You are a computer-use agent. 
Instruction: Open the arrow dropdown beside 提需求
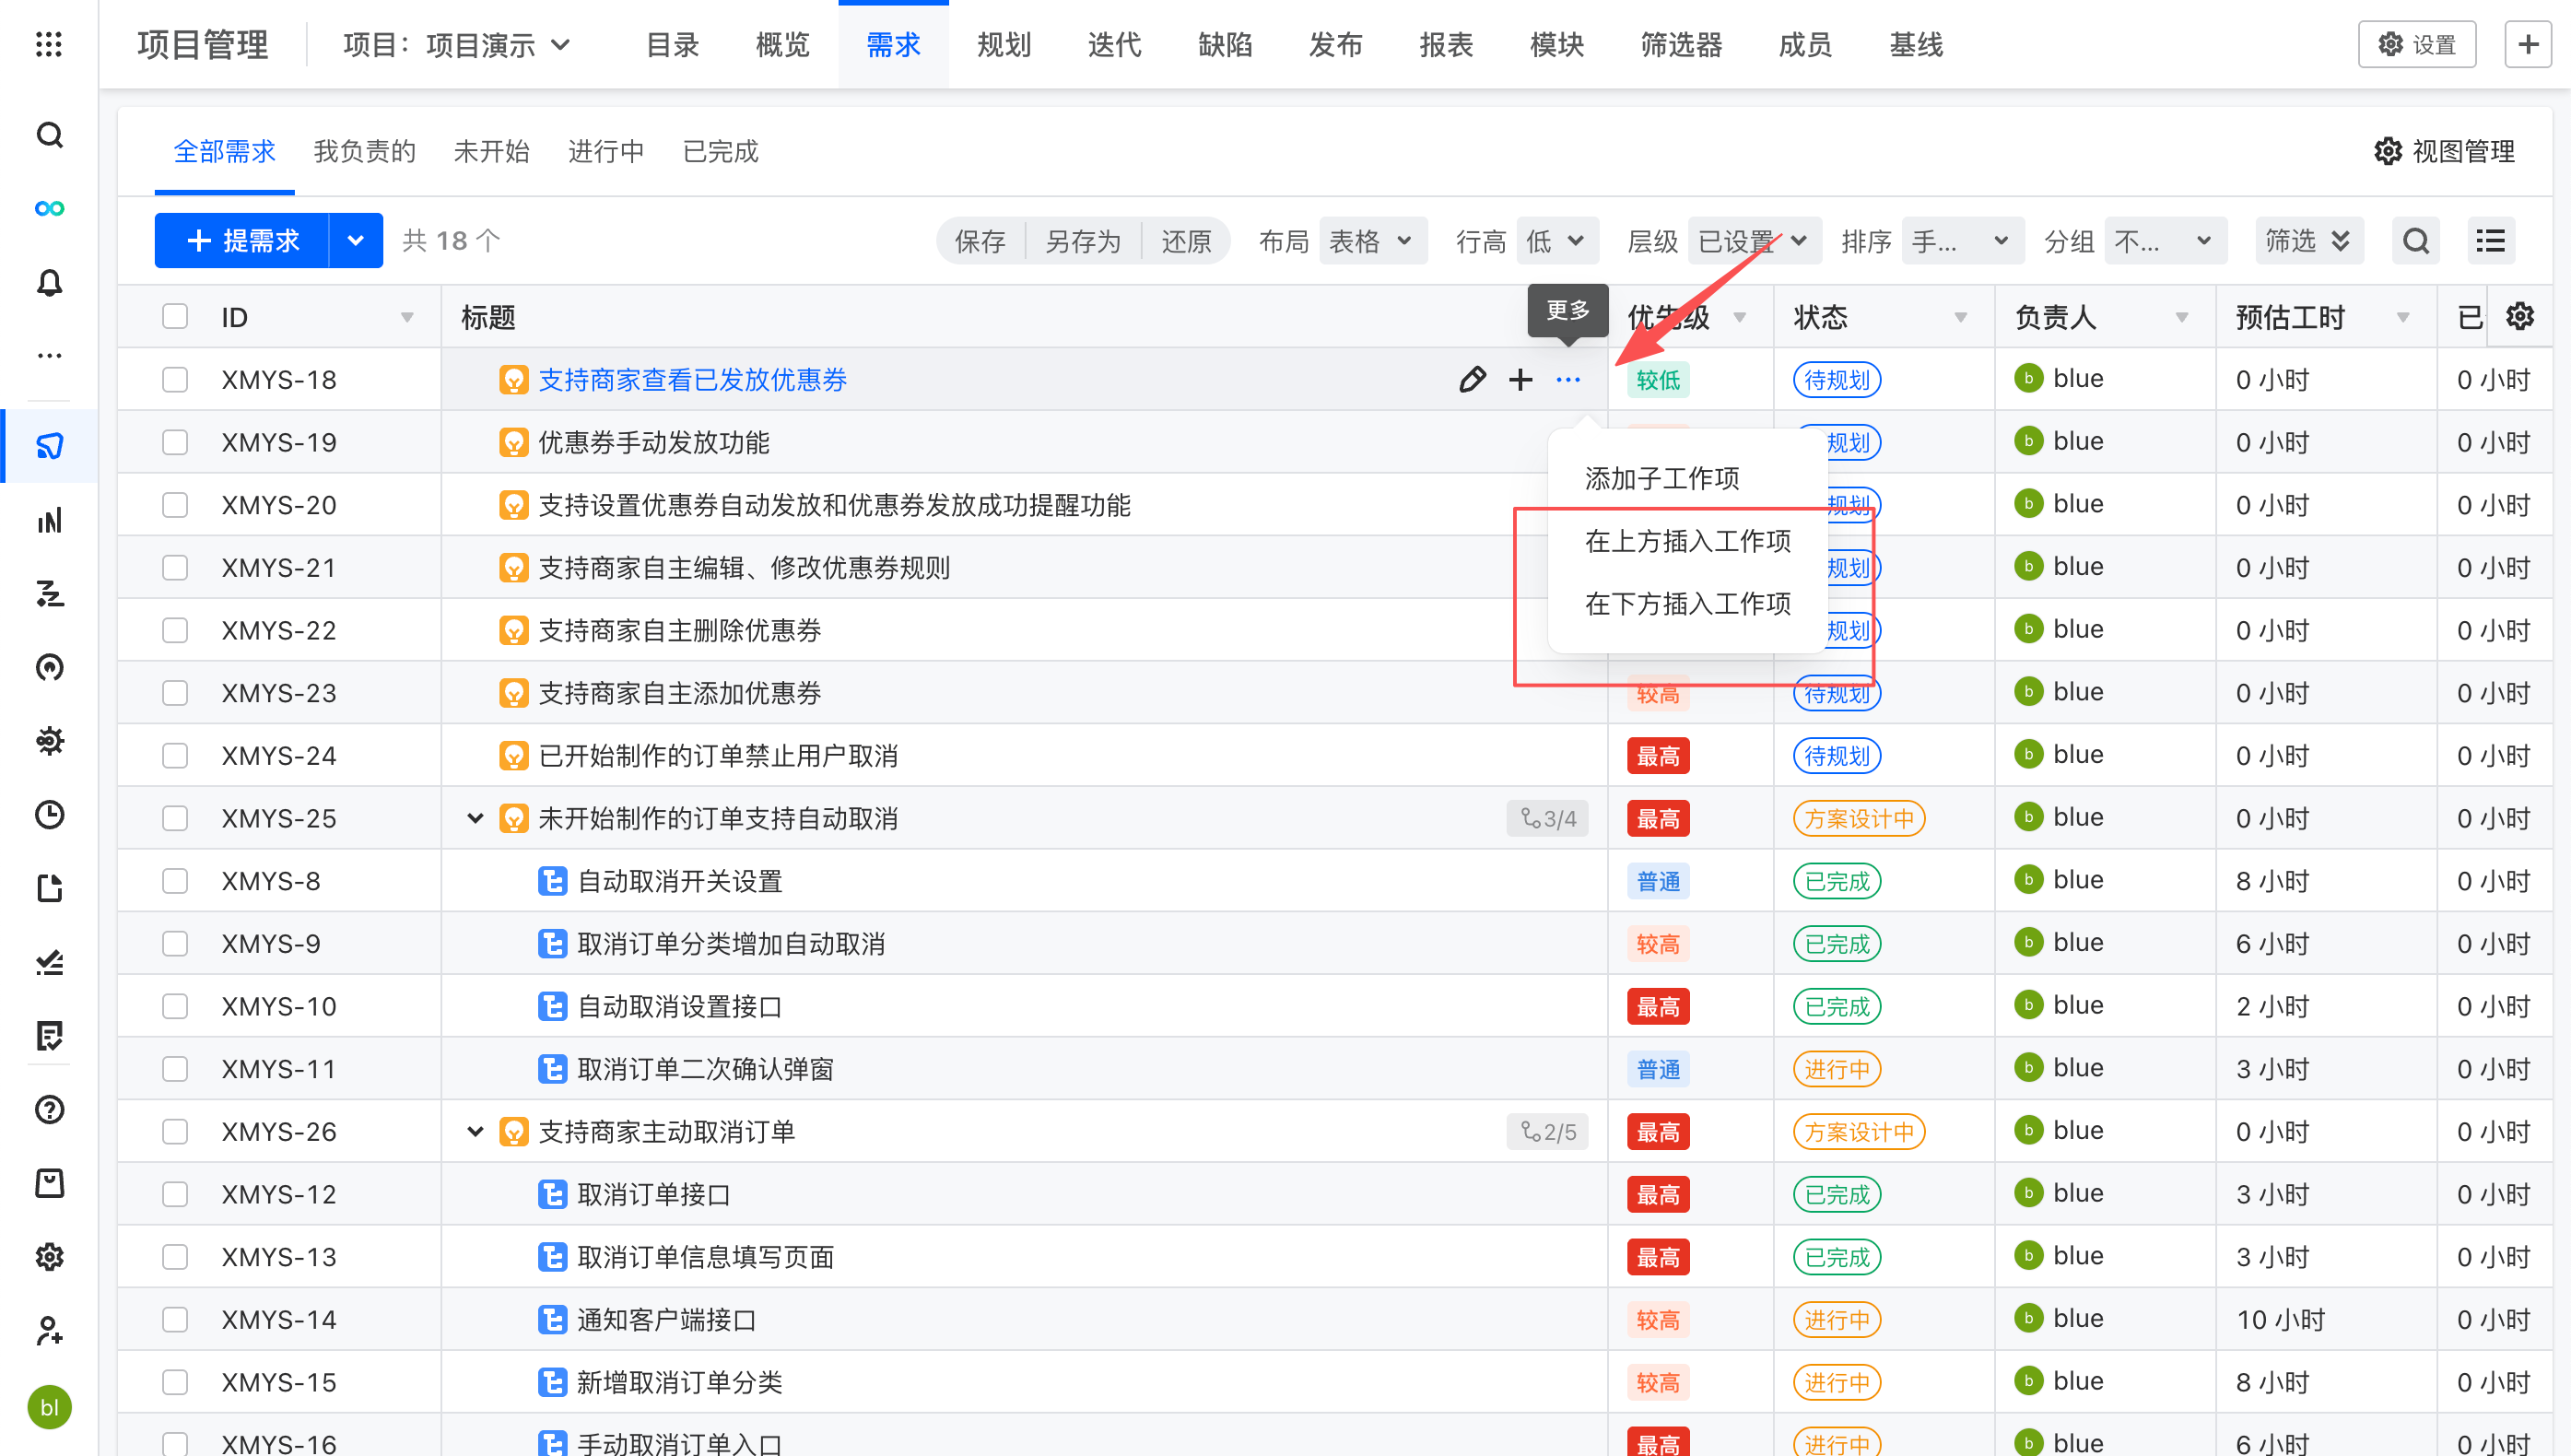coord(355,240)
